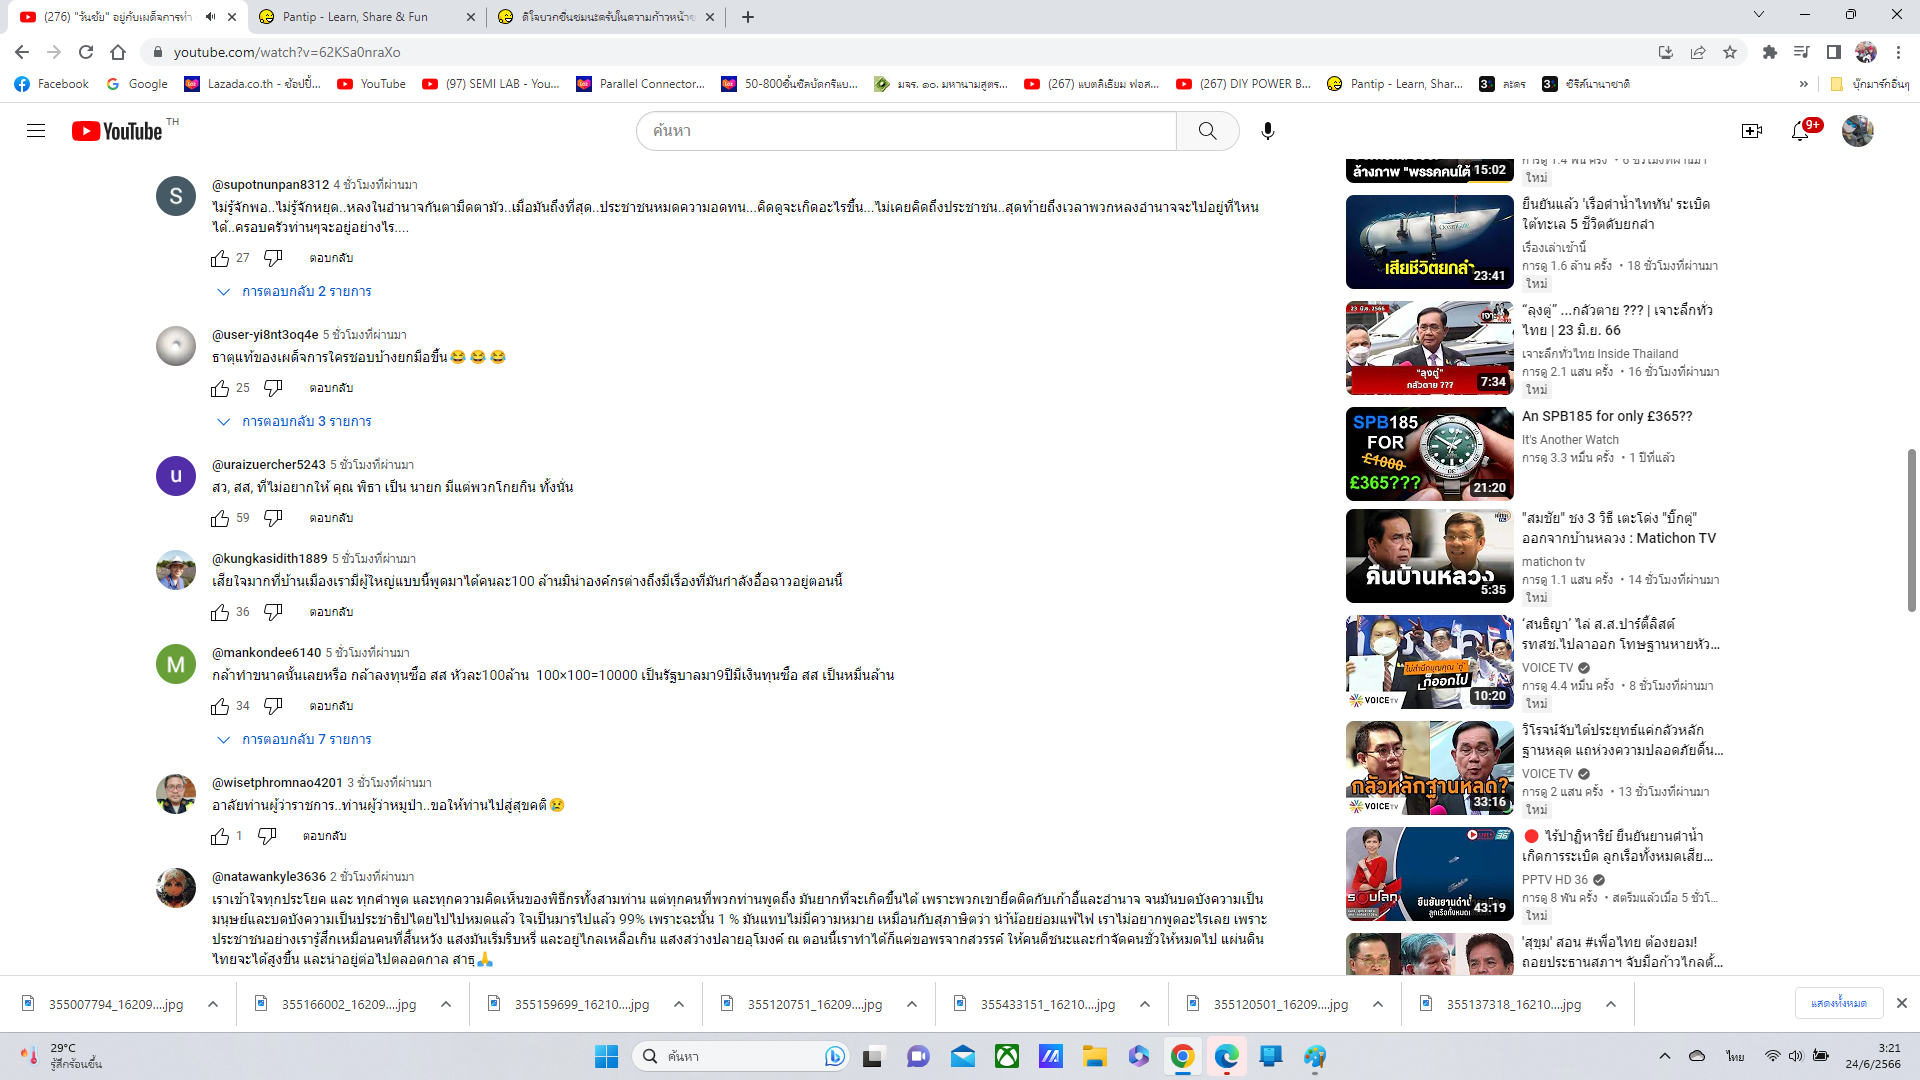This screenshot has width=1920, height=1080.
Task: Open browser home page icon
Action: (118, 52)
